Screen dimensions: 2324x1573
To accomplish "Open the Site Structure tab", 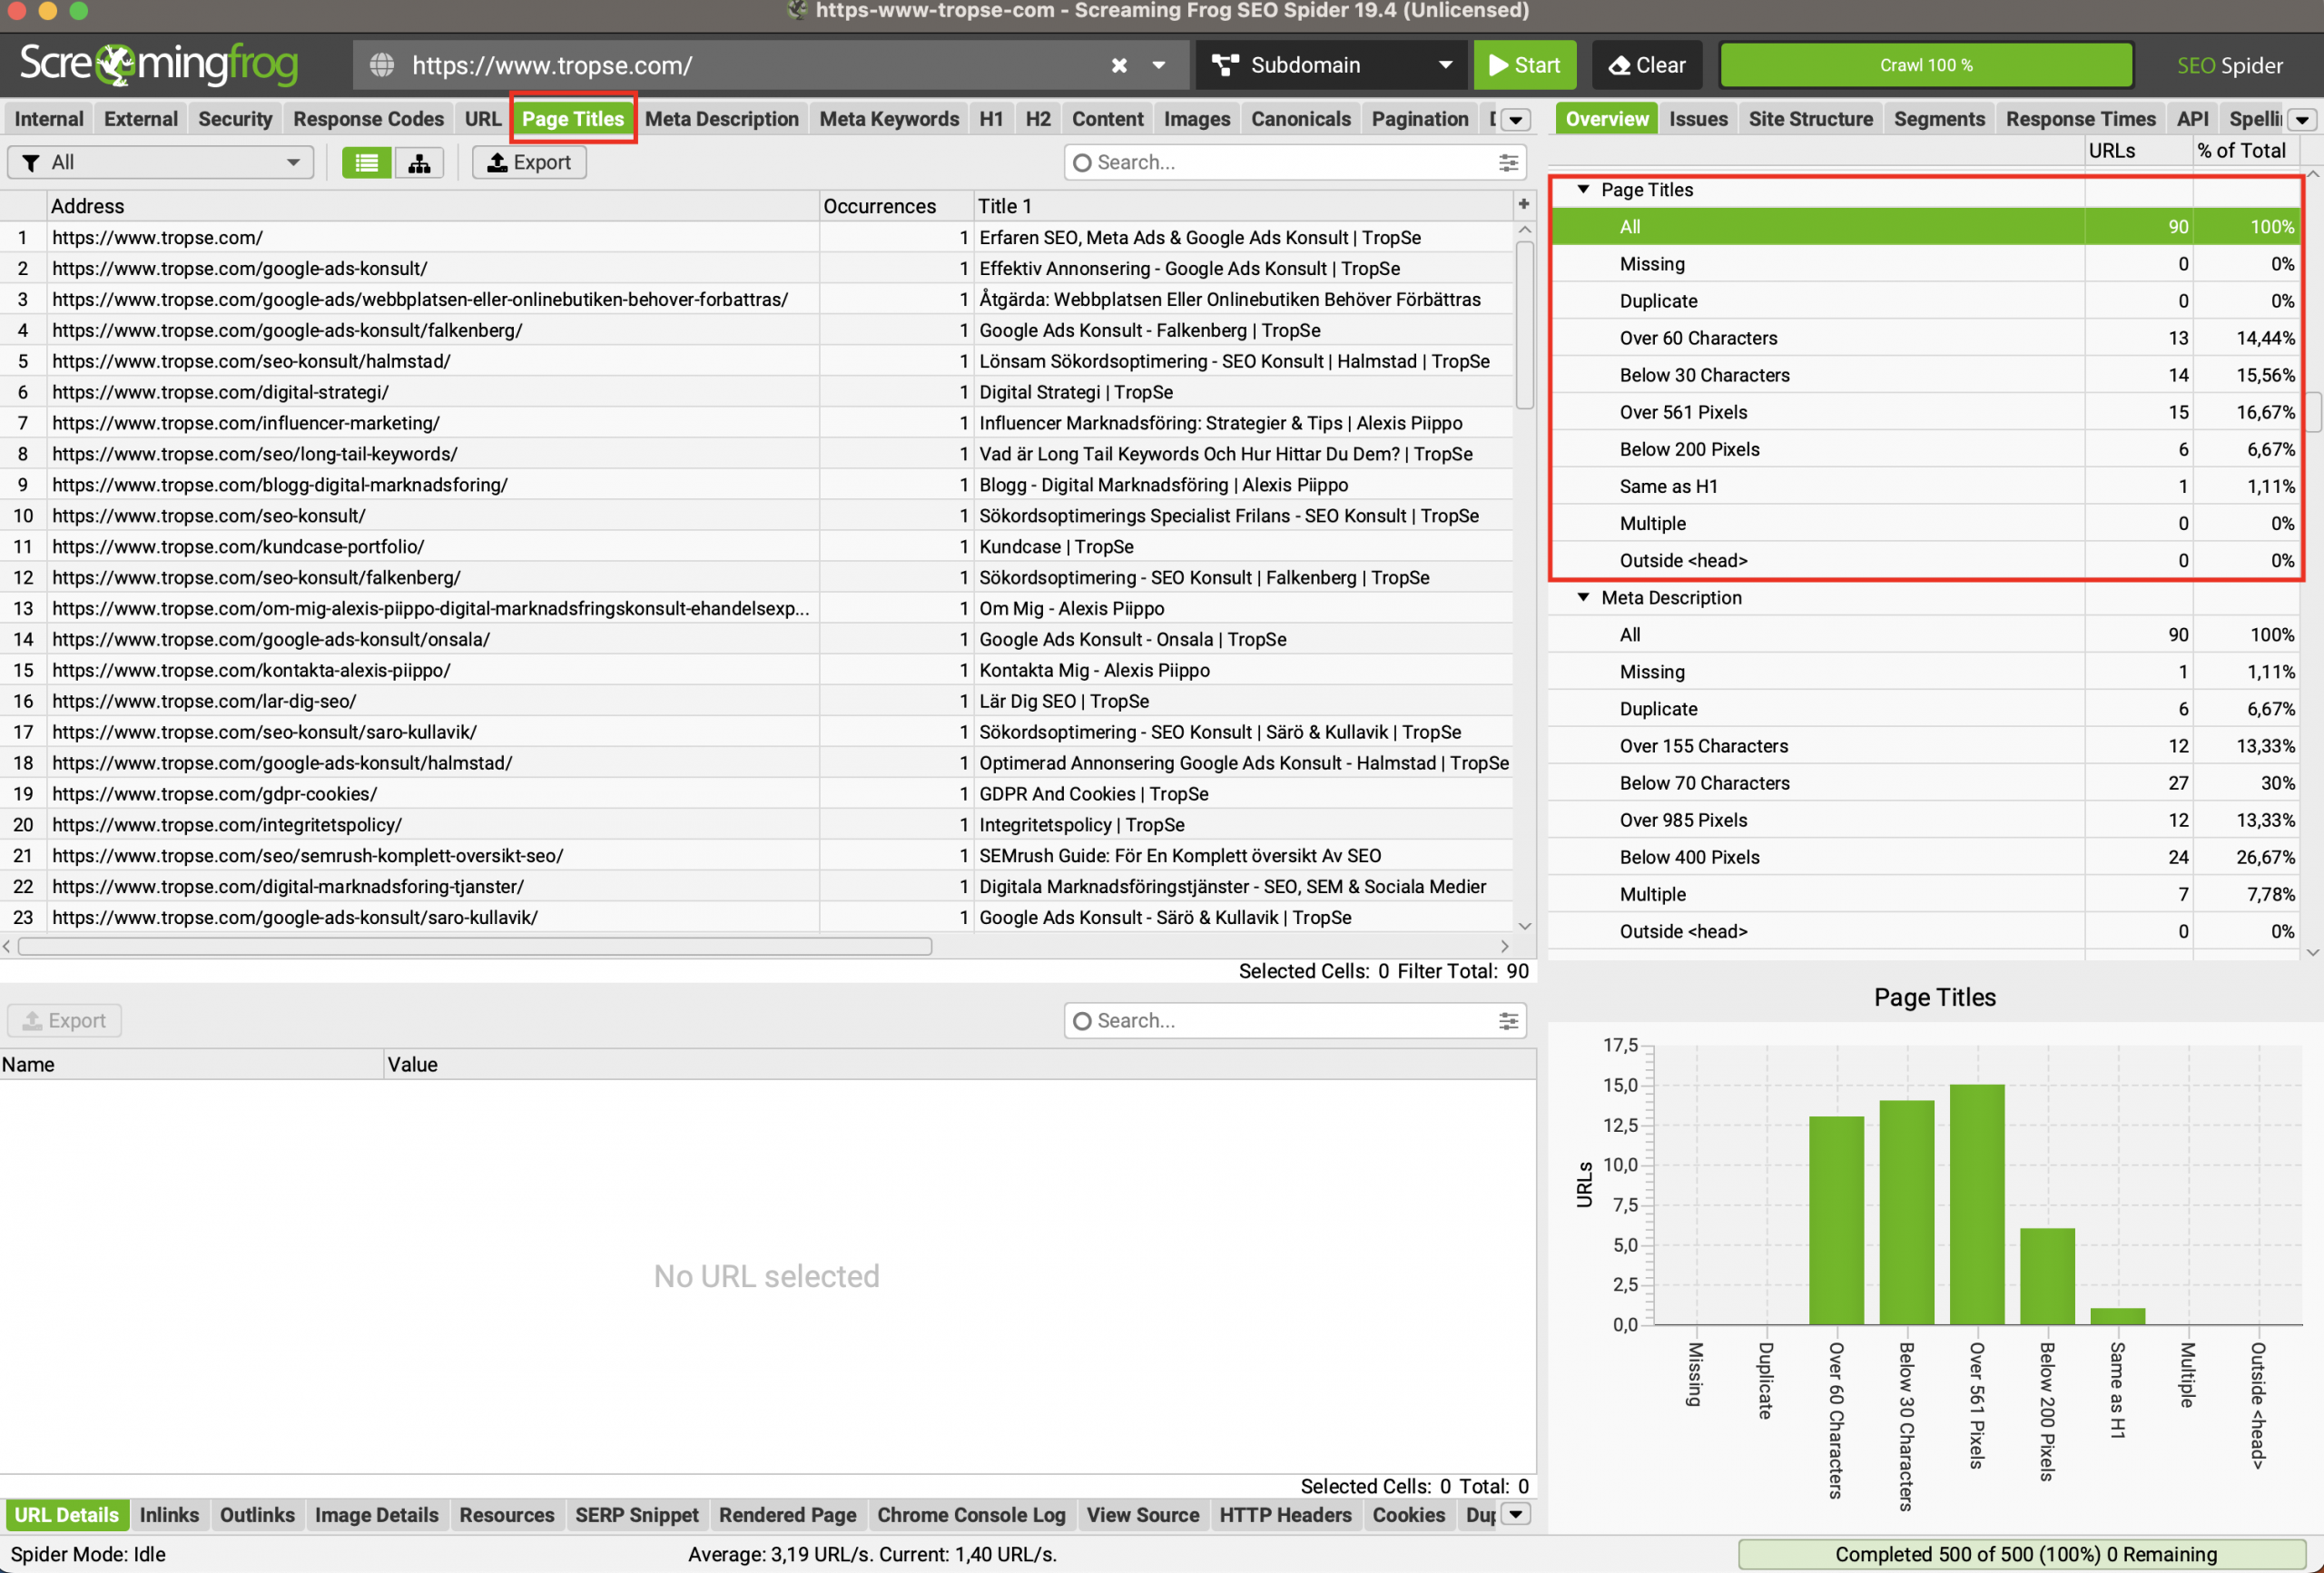I will click(1810, 119).
